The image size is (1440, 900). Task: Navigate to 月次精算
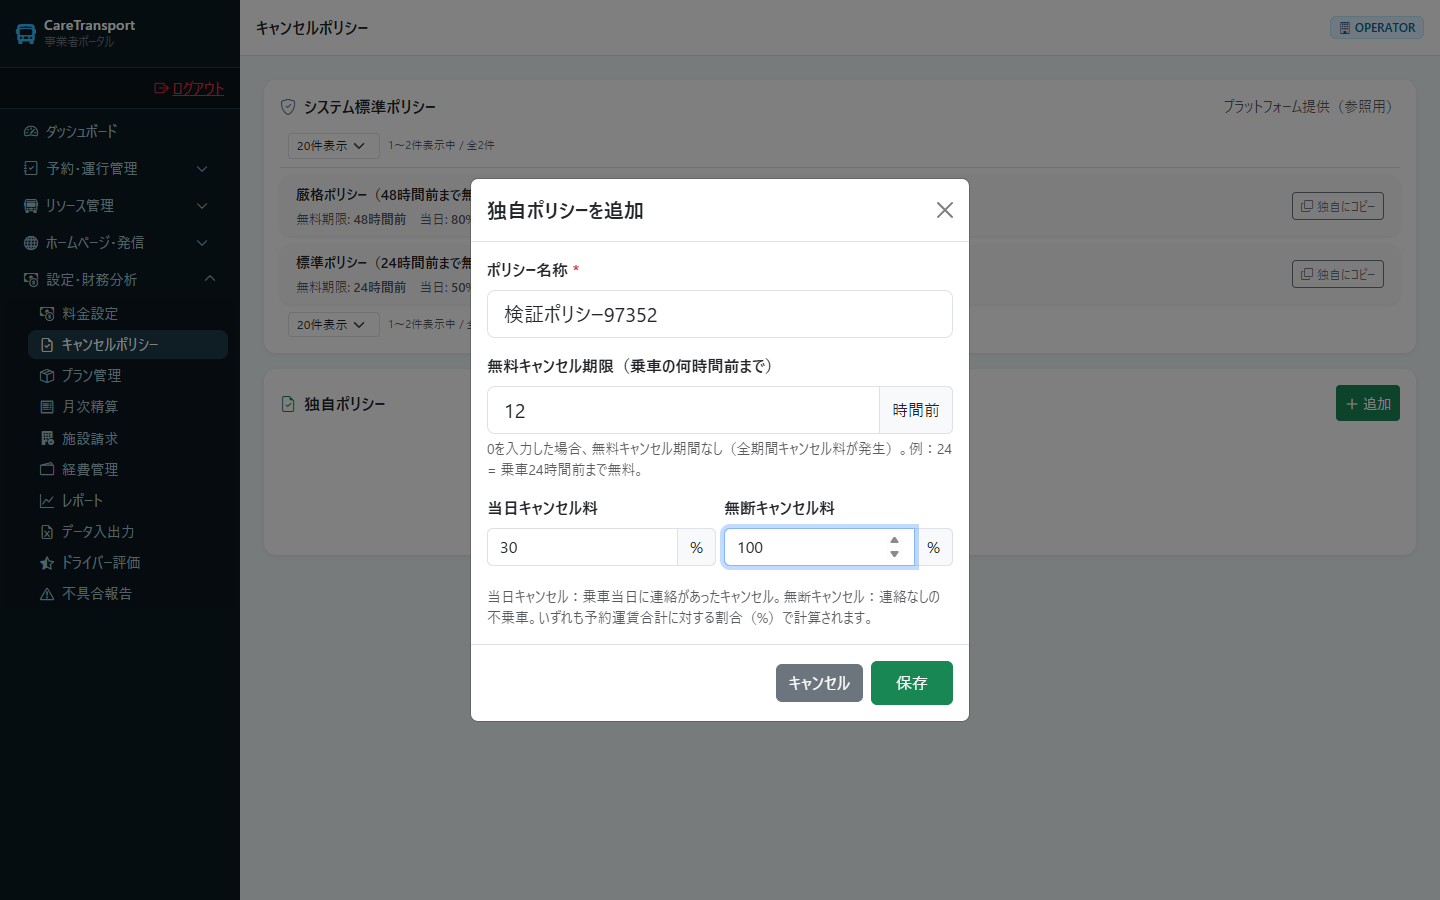(x=128, y=406)
